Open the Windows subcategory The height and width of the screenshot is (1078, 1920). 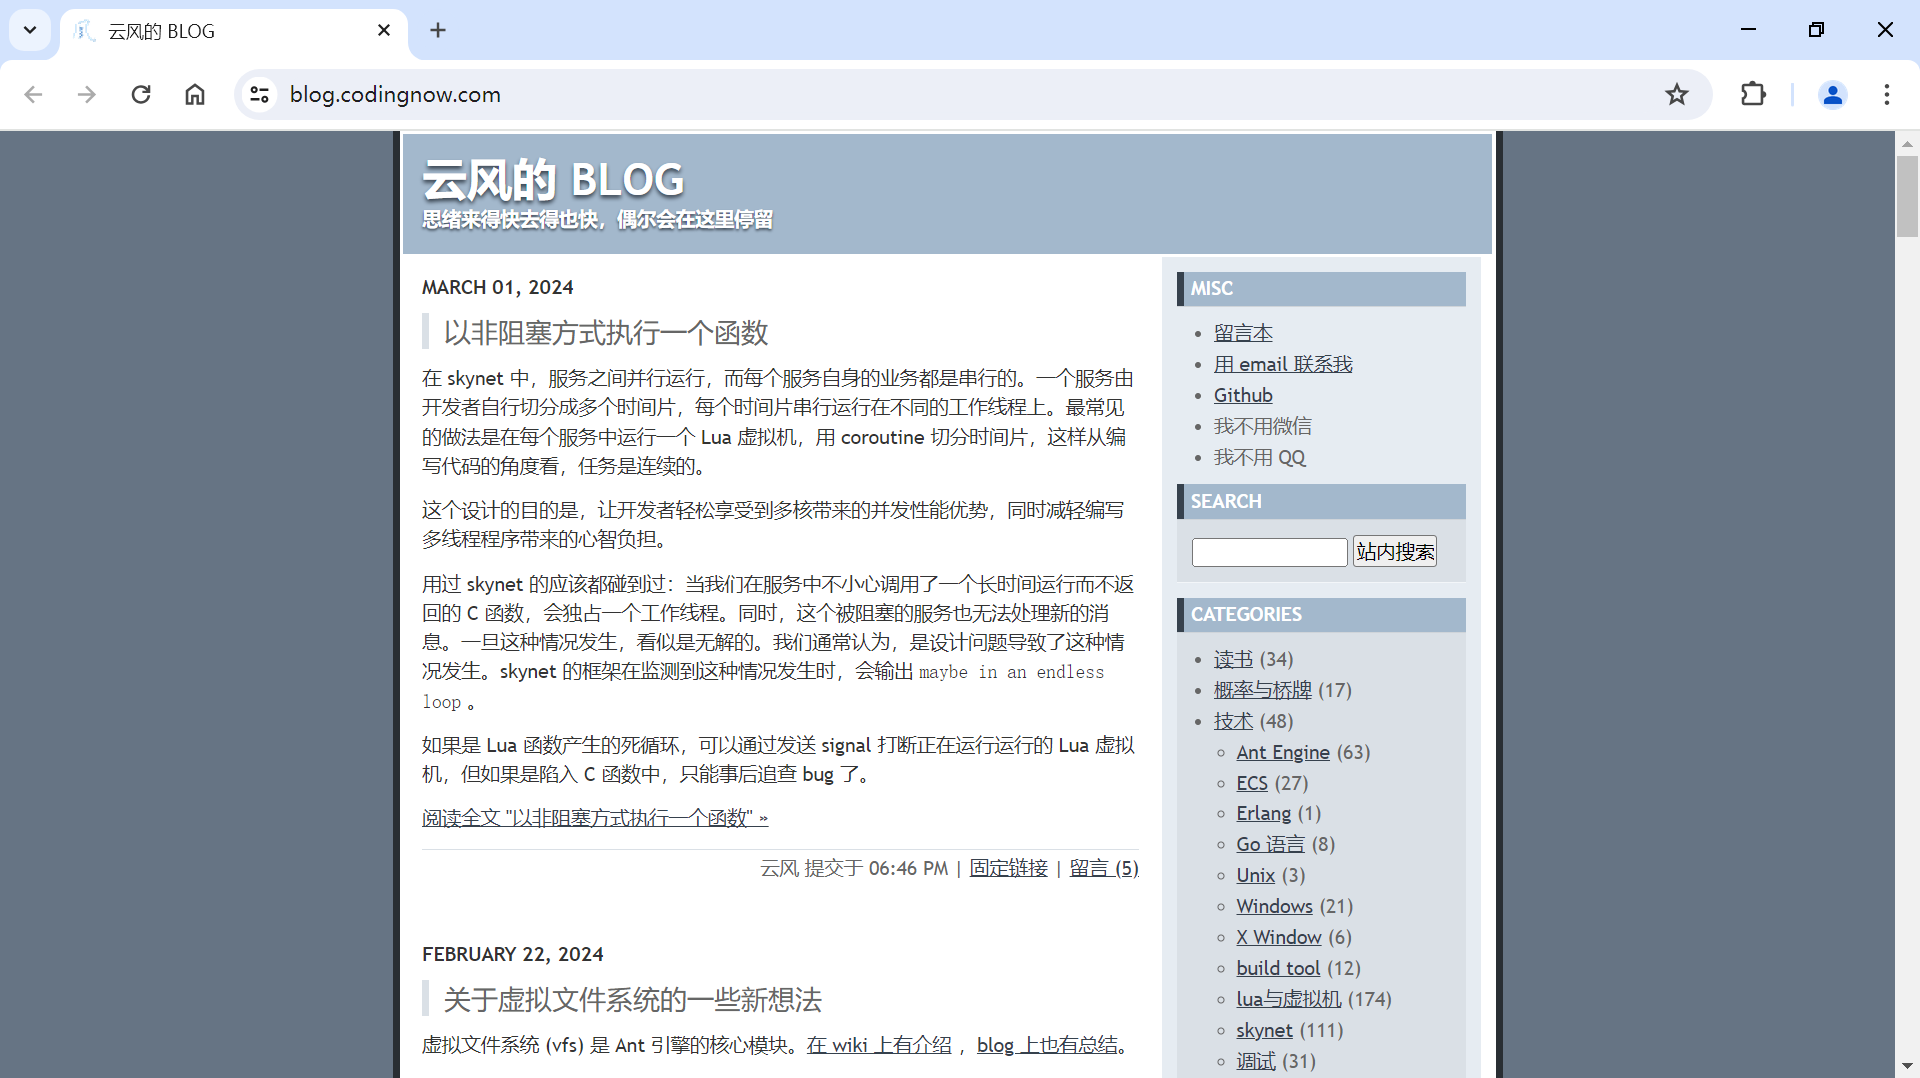pos(1274,906)
